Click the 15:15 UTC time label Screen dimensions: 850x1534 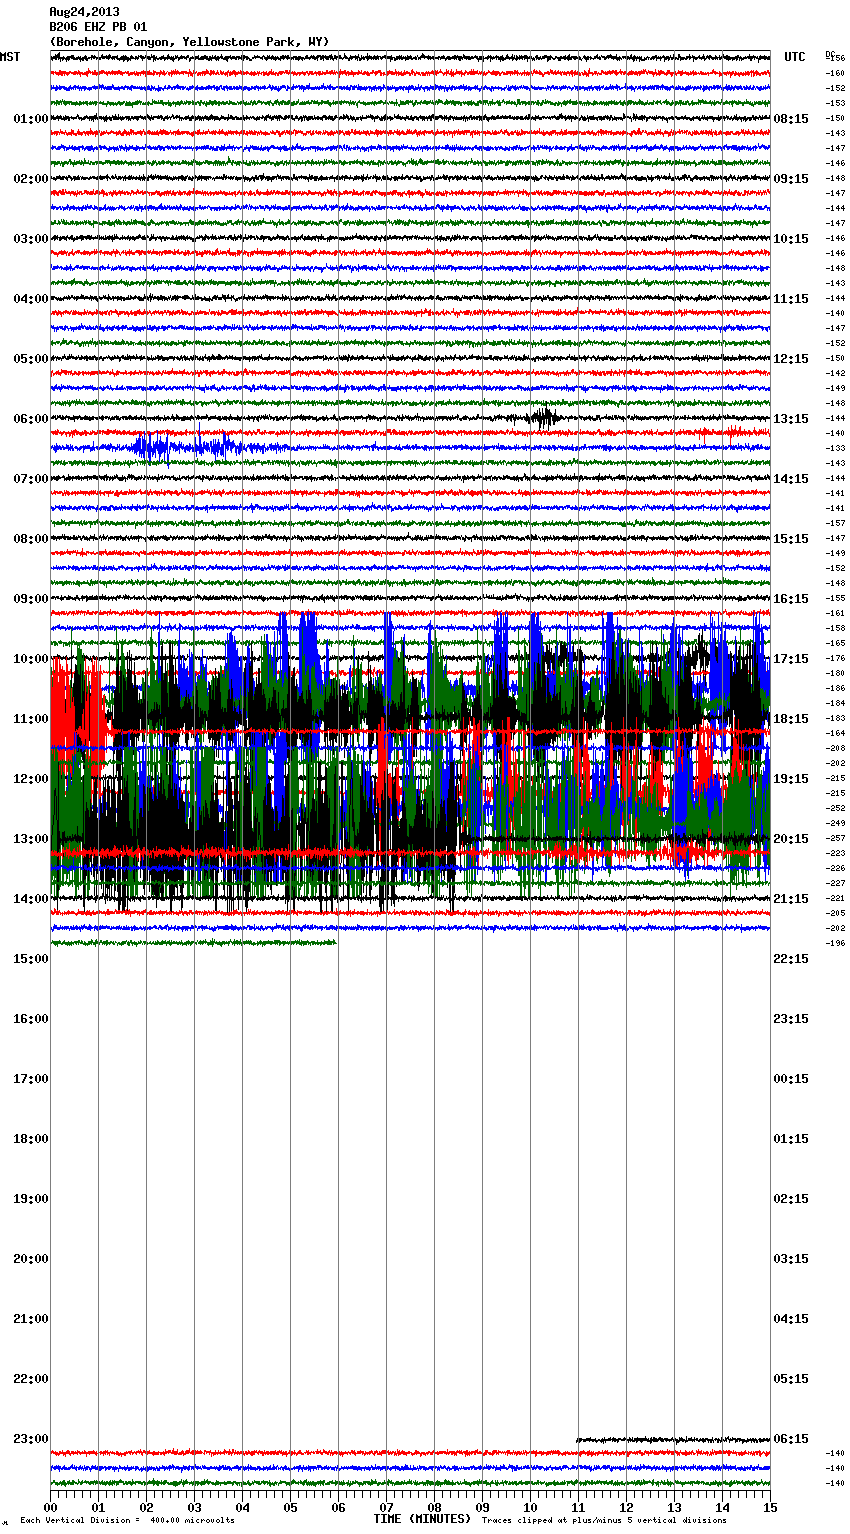point(791,539)
